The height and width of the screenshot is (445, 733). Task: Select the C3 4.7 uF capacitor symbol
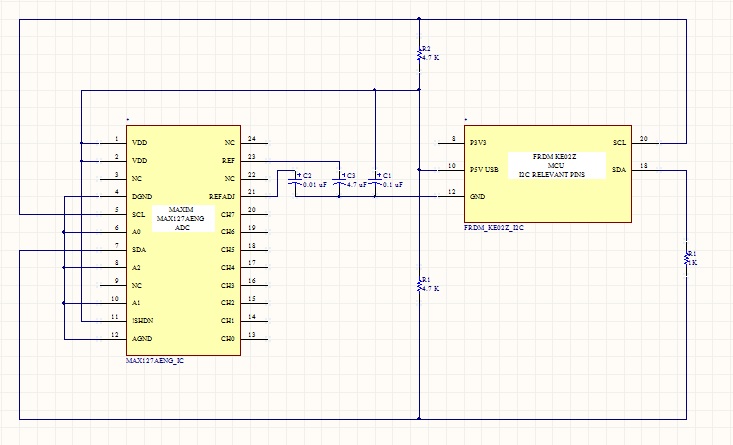point(339,180)
